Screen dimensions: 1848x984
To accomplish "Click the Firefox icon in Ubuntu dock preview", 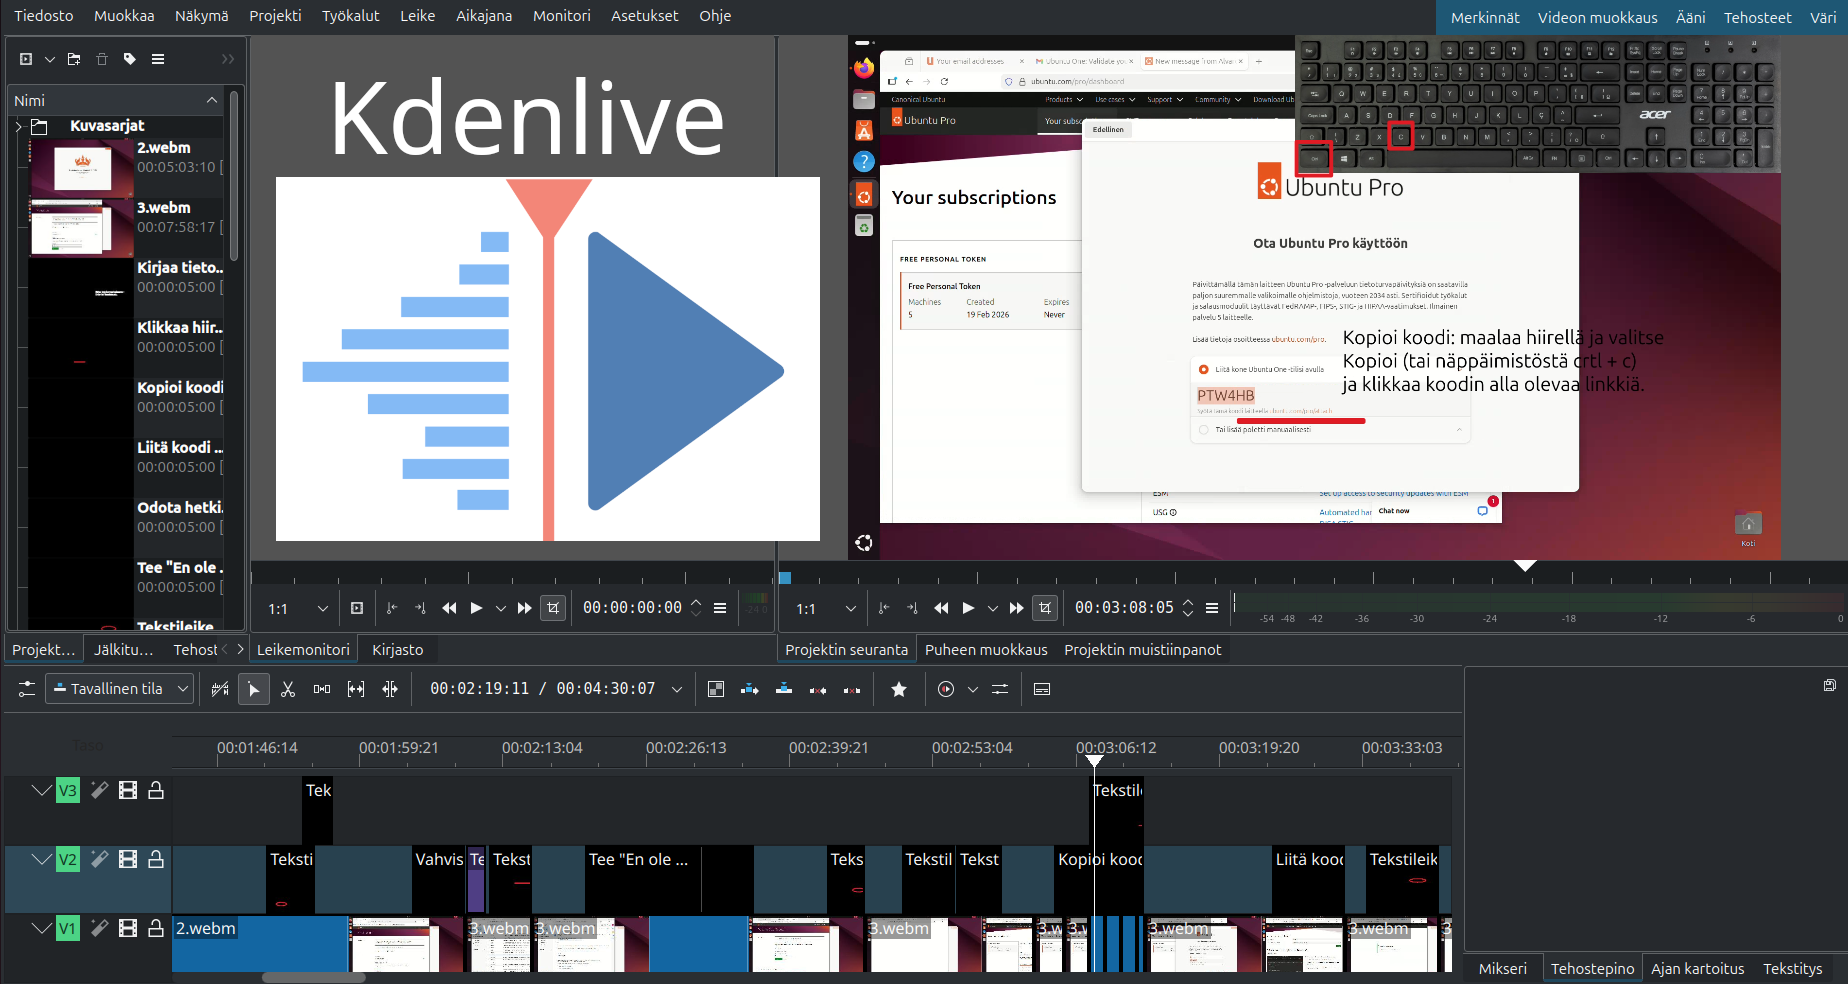I will (864, 68).
